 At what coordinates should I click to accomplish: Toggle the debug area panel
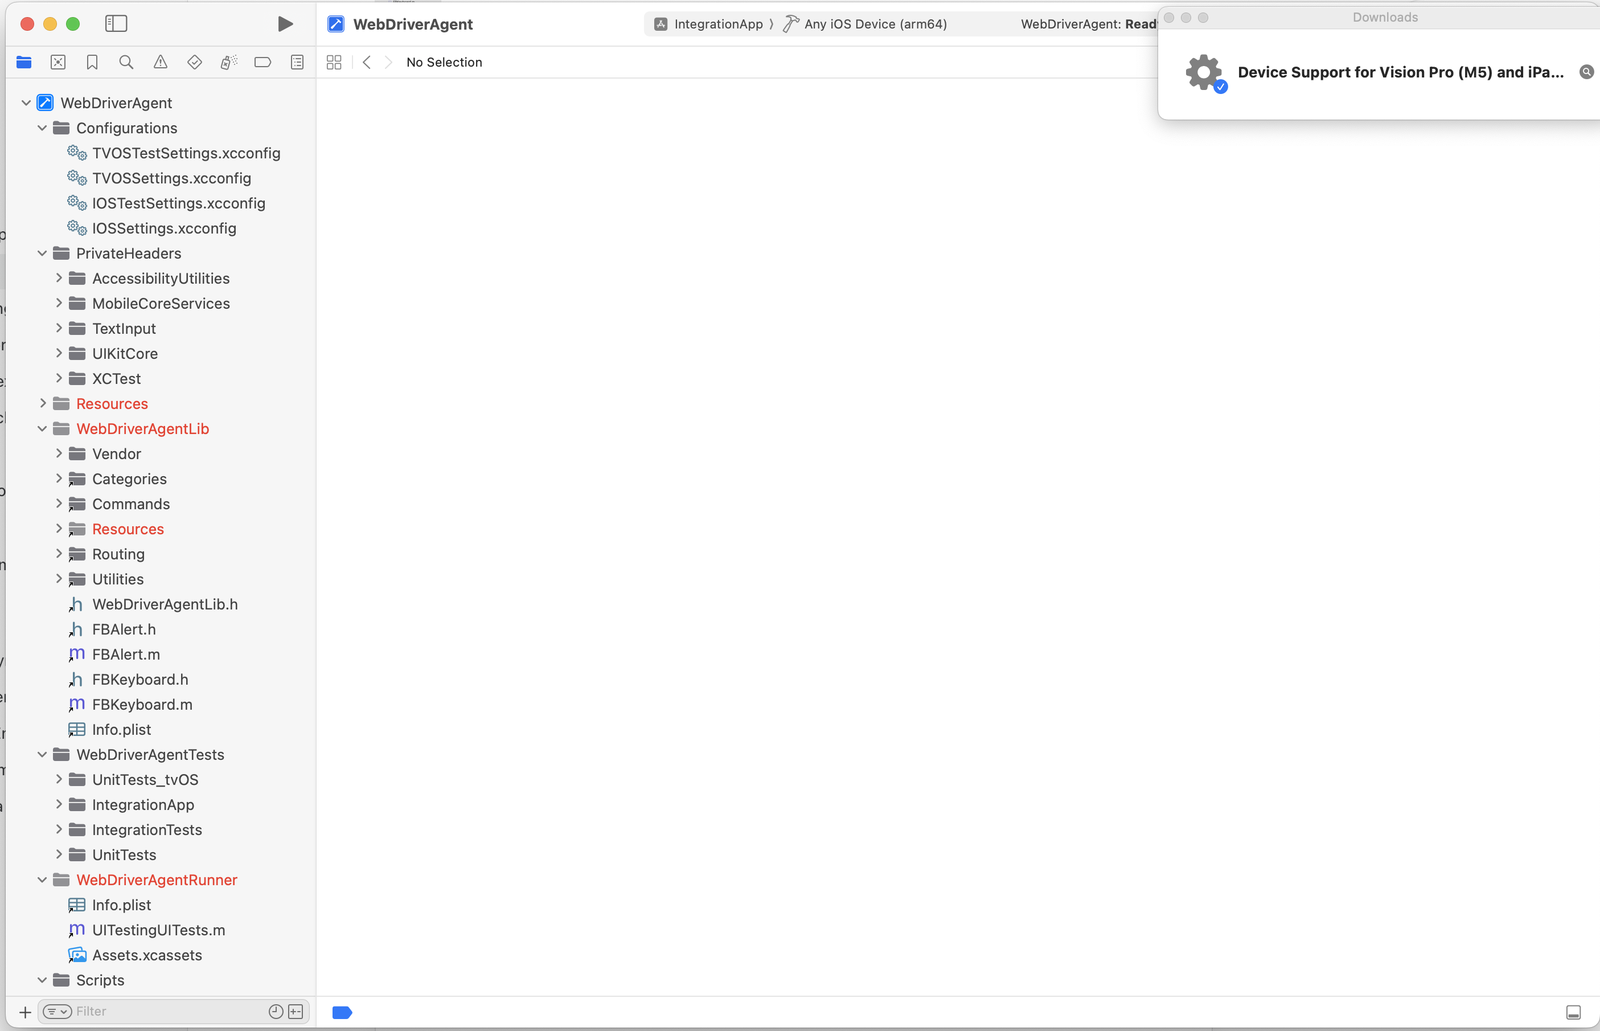1573,1012
